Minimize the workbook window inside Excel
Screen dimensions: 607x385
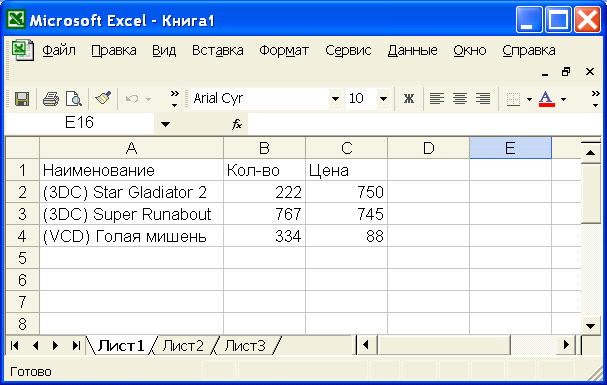(x=545, y=72)
